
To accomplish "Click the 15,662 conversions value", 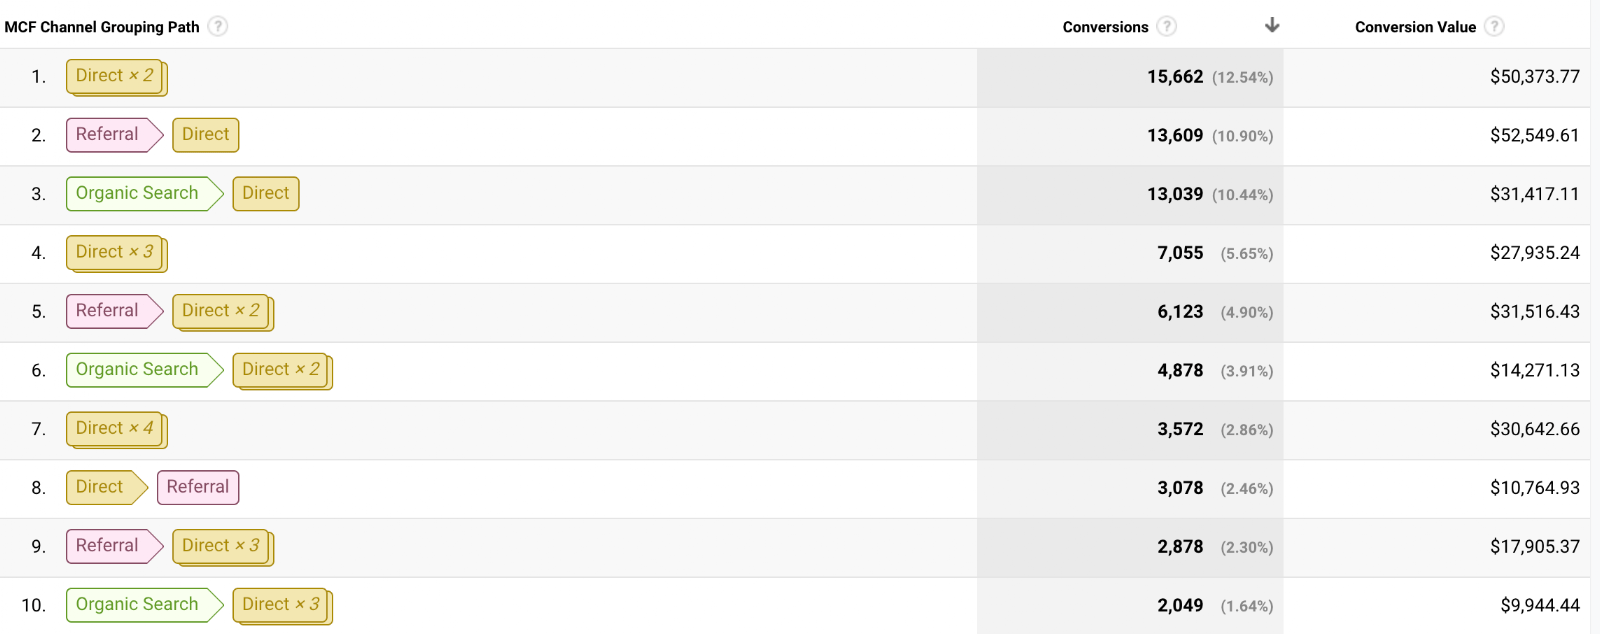I will click(x=1175, y=77).
